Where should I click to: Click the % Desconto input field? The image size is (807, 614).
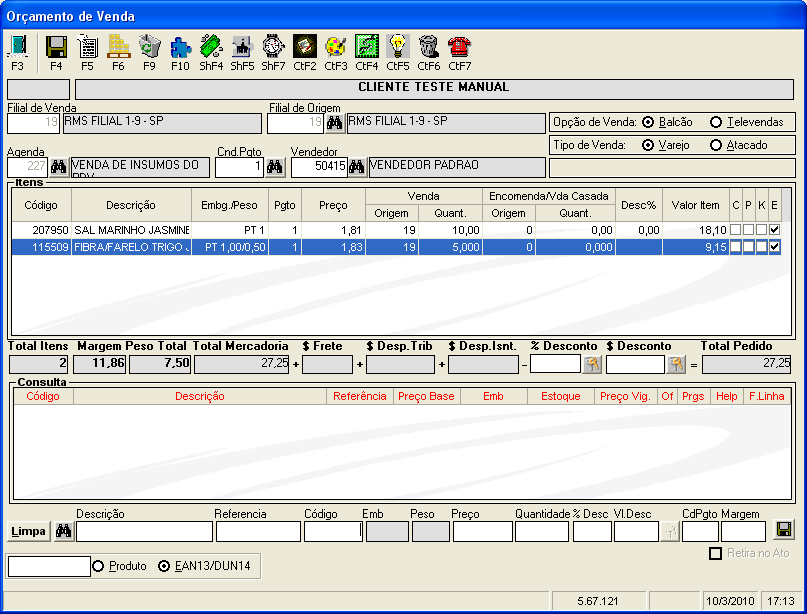click(555, 364)
